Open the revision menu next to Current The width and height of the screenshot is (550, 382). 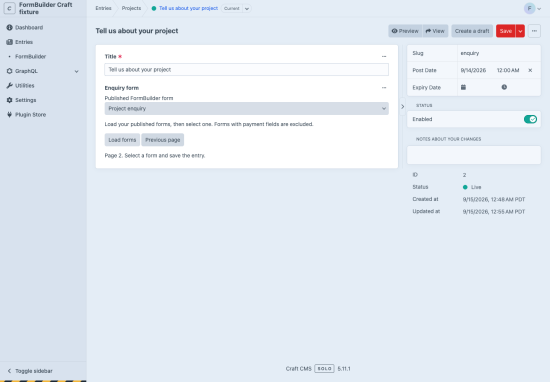247,8
